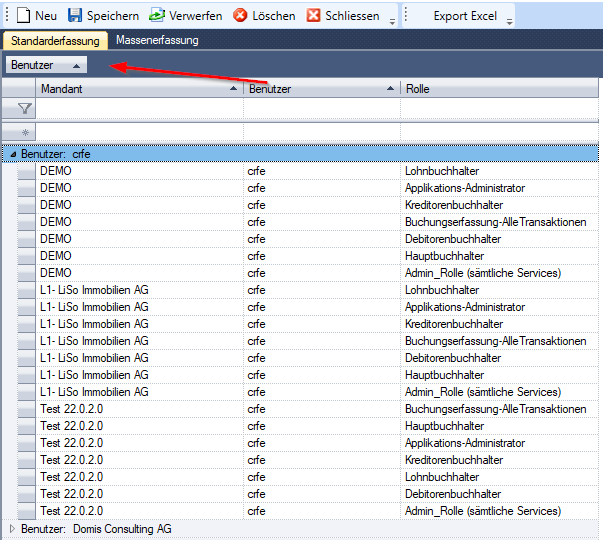Open overflow arrow next to Export Excel
The height and width of the screenshot is (540, 603).
[509, 19]
